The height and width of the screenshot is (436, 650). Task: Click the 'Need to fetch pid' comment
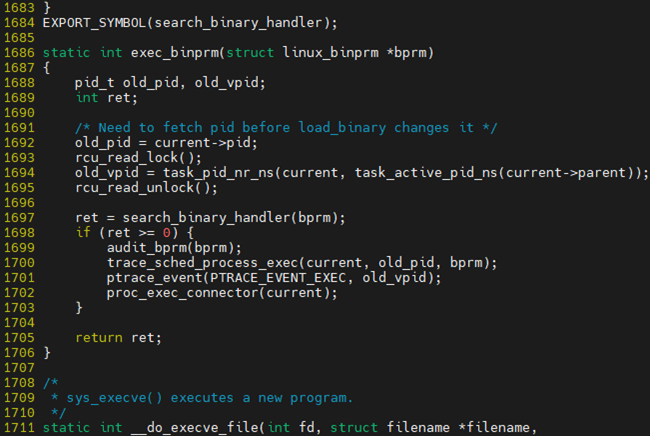(x=286, y=128)
